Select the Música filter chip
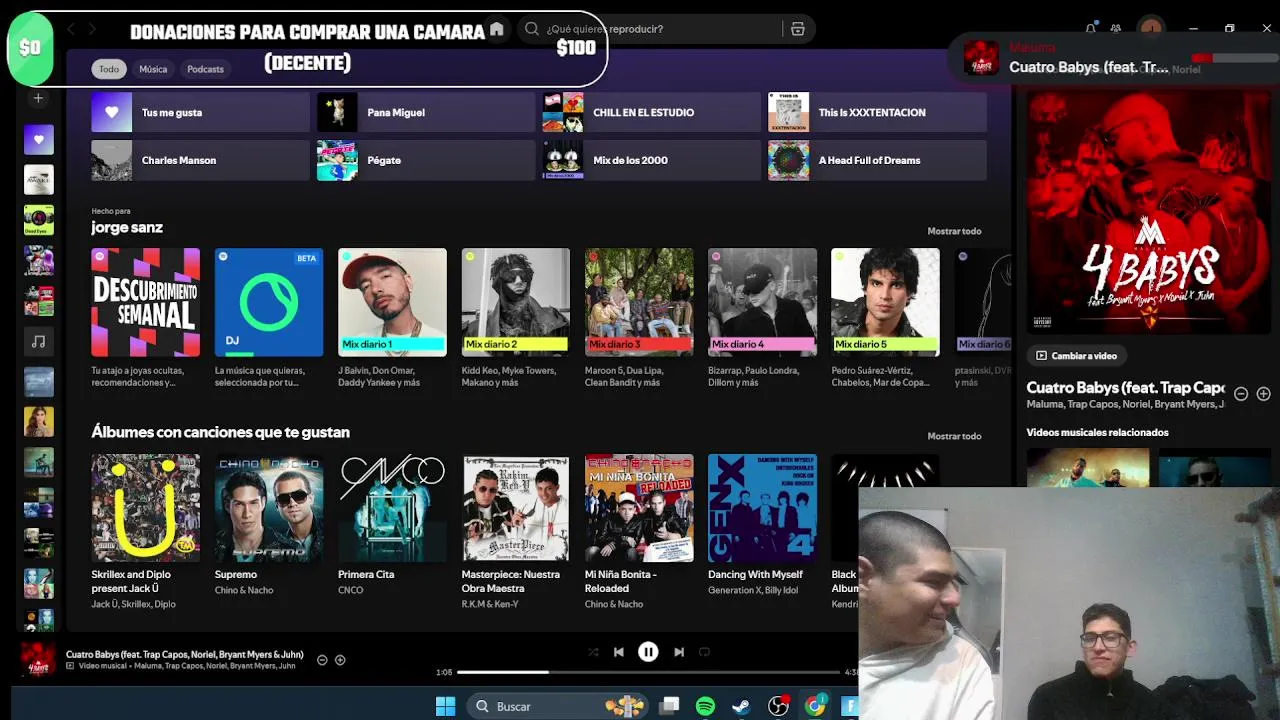The width and height of the screenshot is (1280, 720). tap(153, 69)
